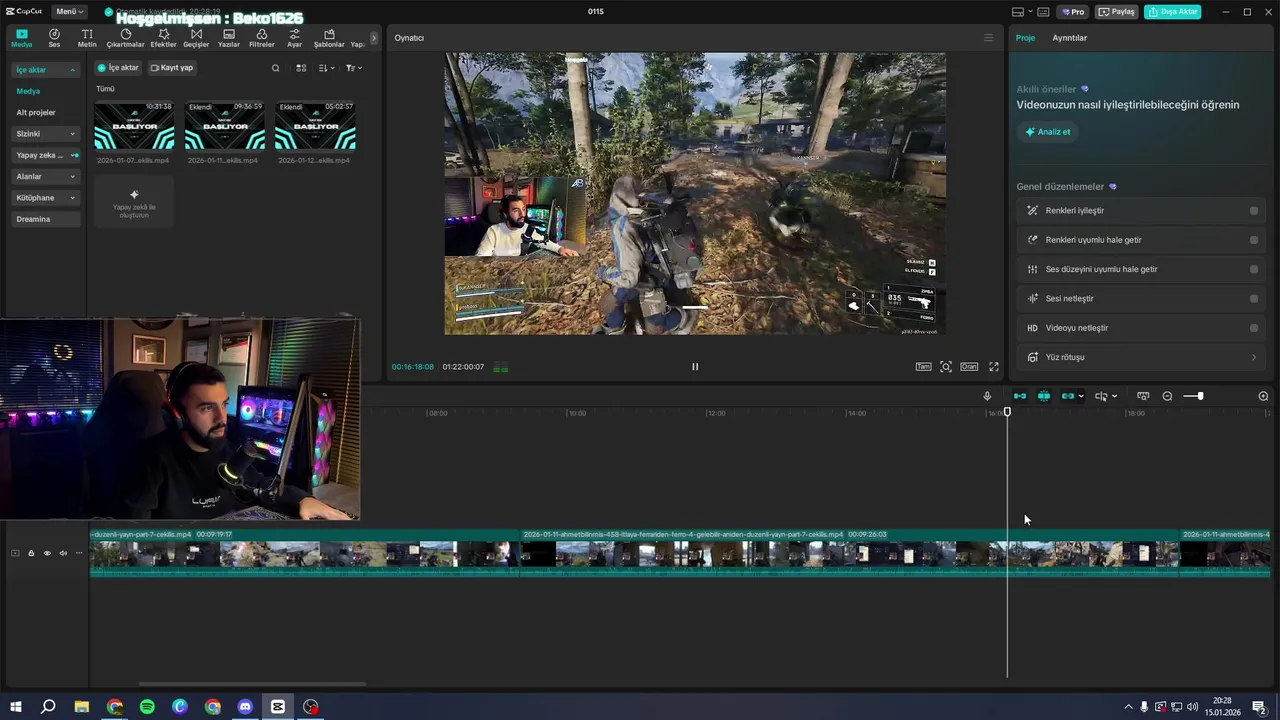
Task: Expand the Alanlar sidebar section
Action: pyautogui.click(x=46, y=177)
